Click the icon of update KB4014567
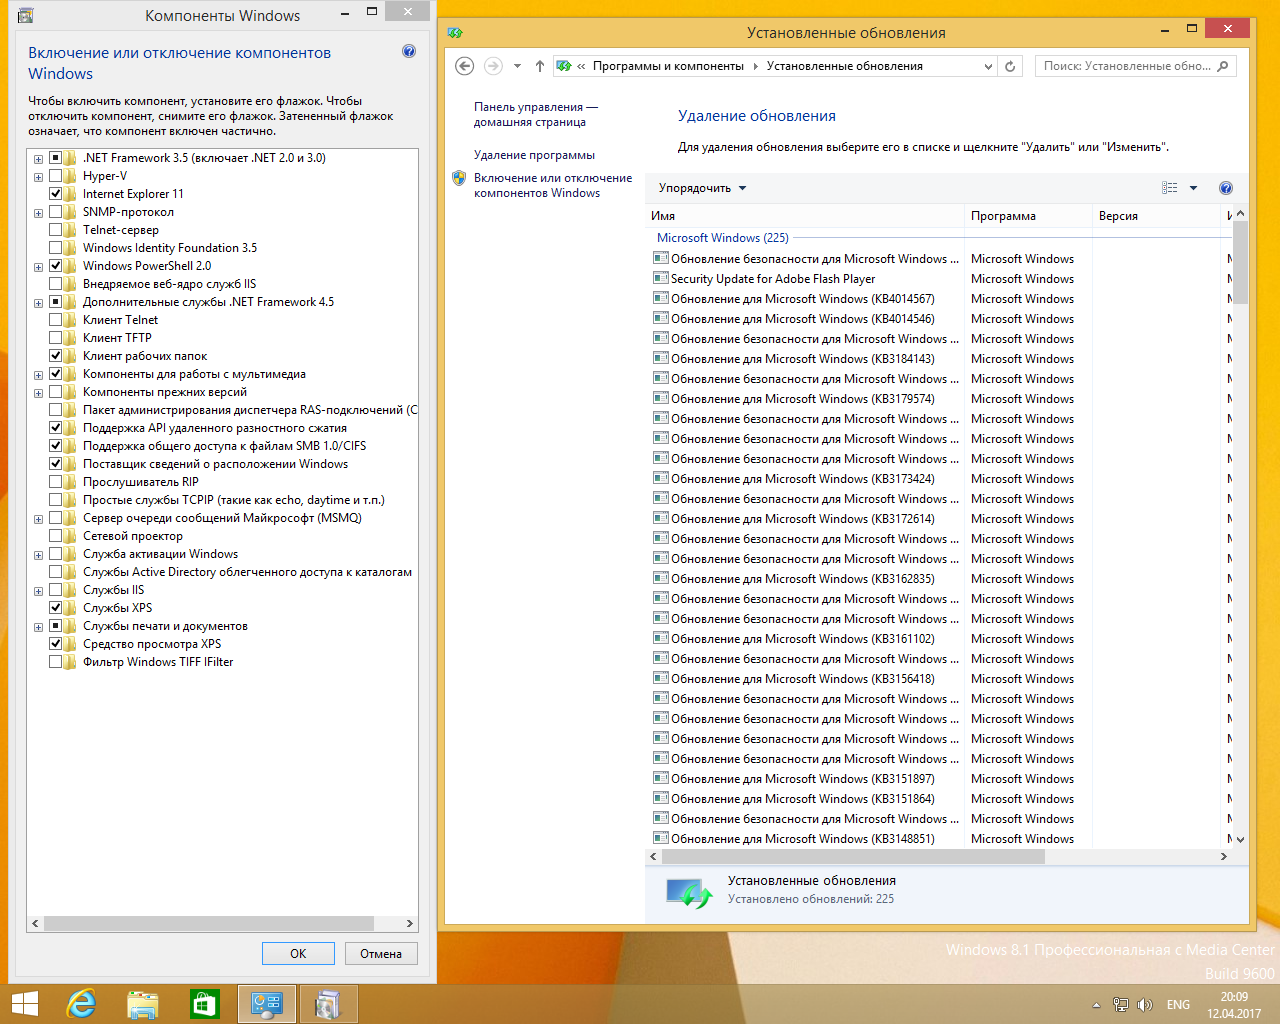The image size is (1280, 1024). coord(660,298)
